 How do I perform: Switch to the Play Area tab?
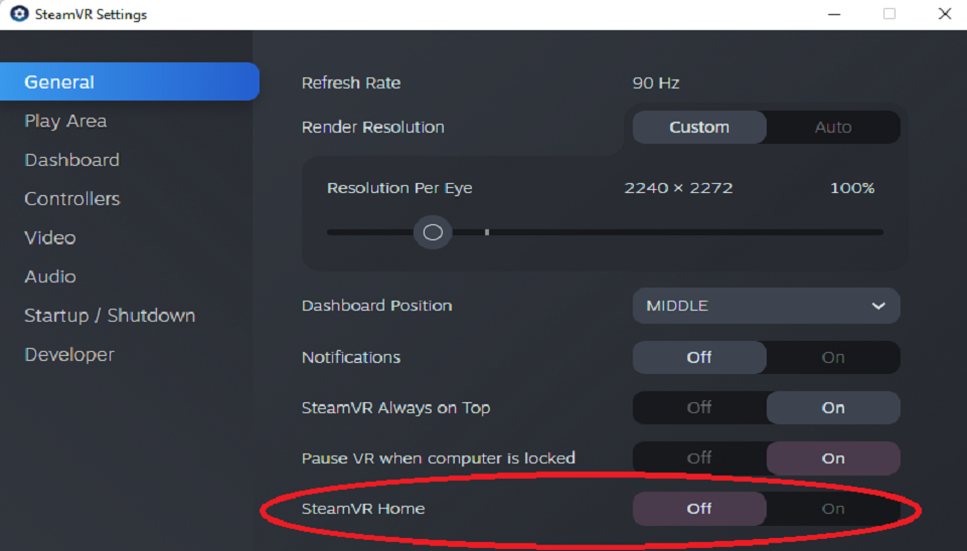click(66, 121)
